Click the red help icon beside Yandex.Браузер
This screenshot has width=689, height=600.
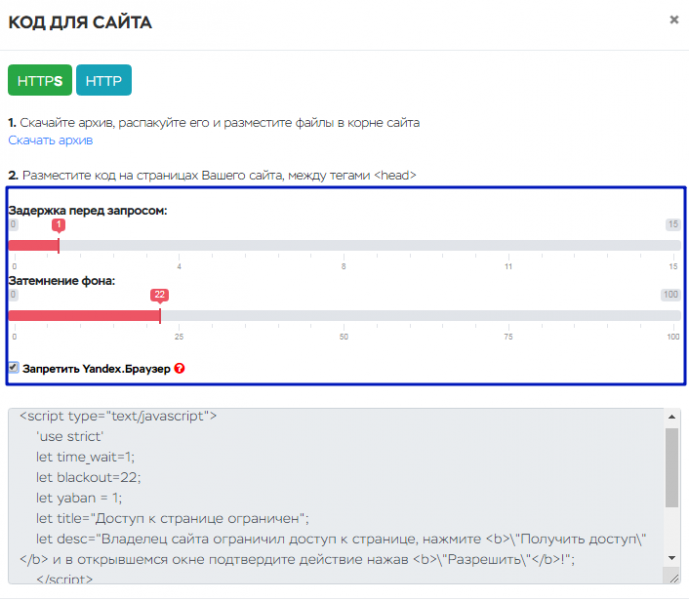tap(179, 368)
